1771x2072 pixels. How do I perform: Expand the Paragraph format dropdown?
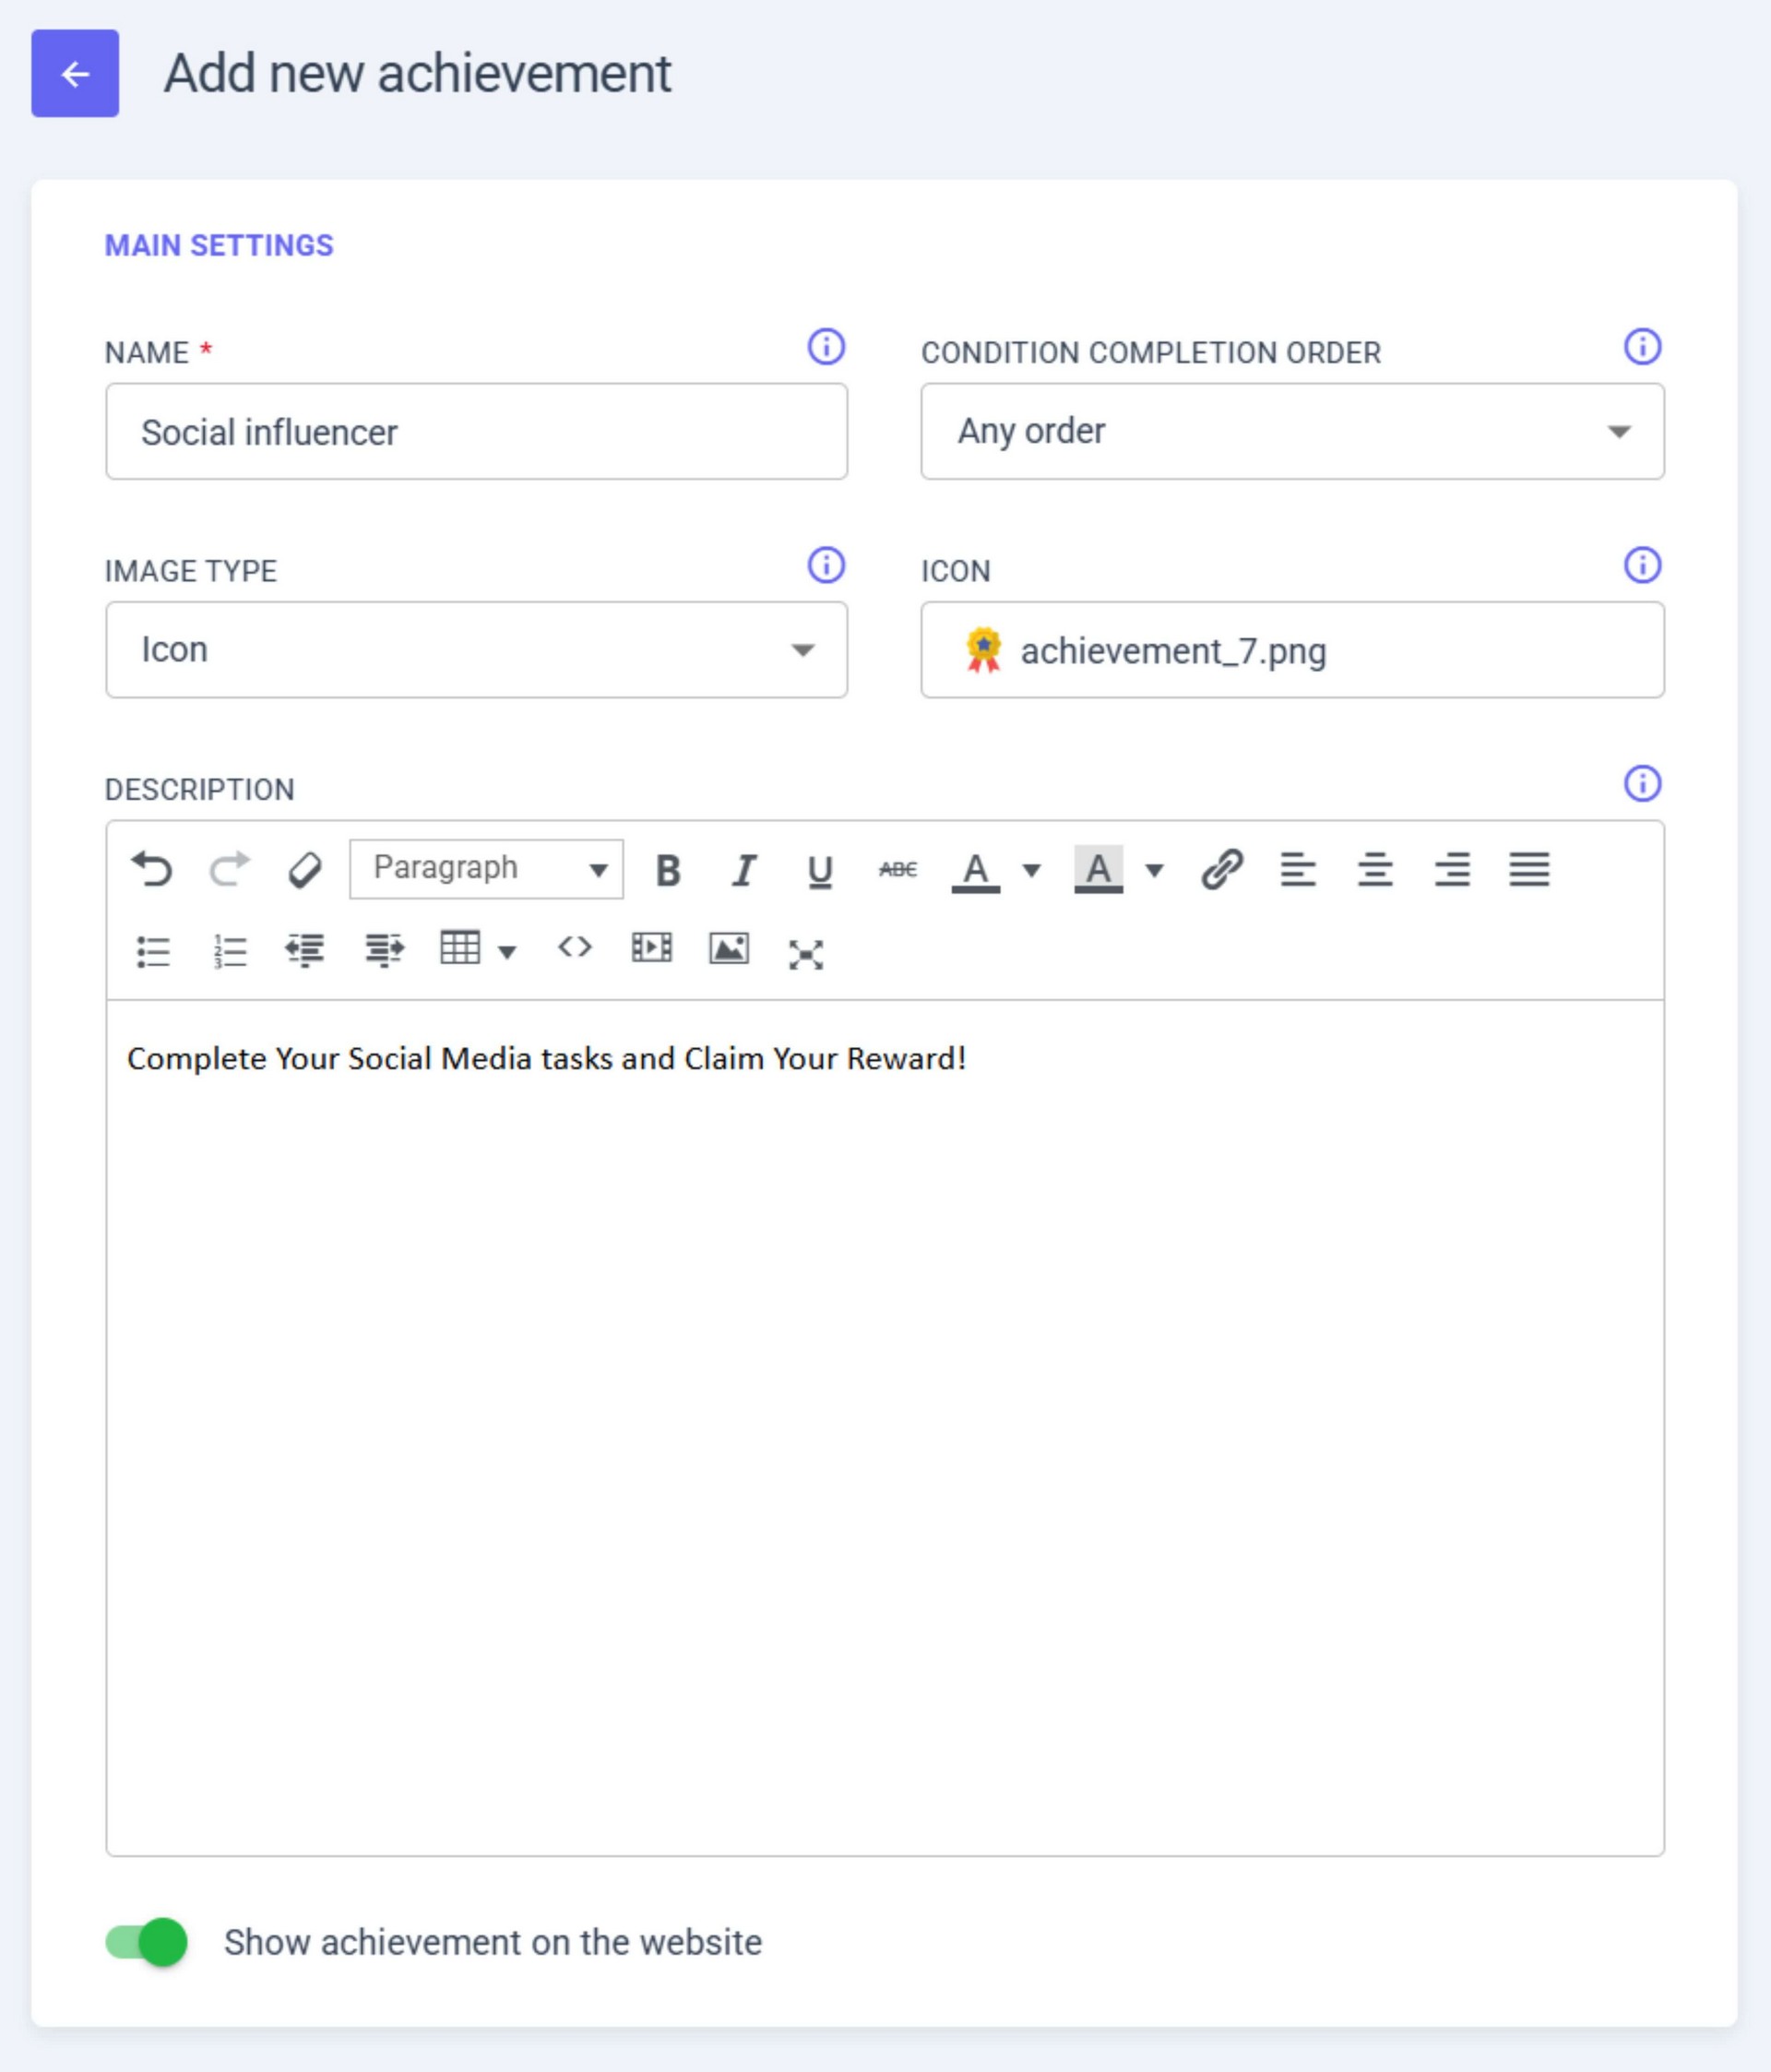click(486, 868)
